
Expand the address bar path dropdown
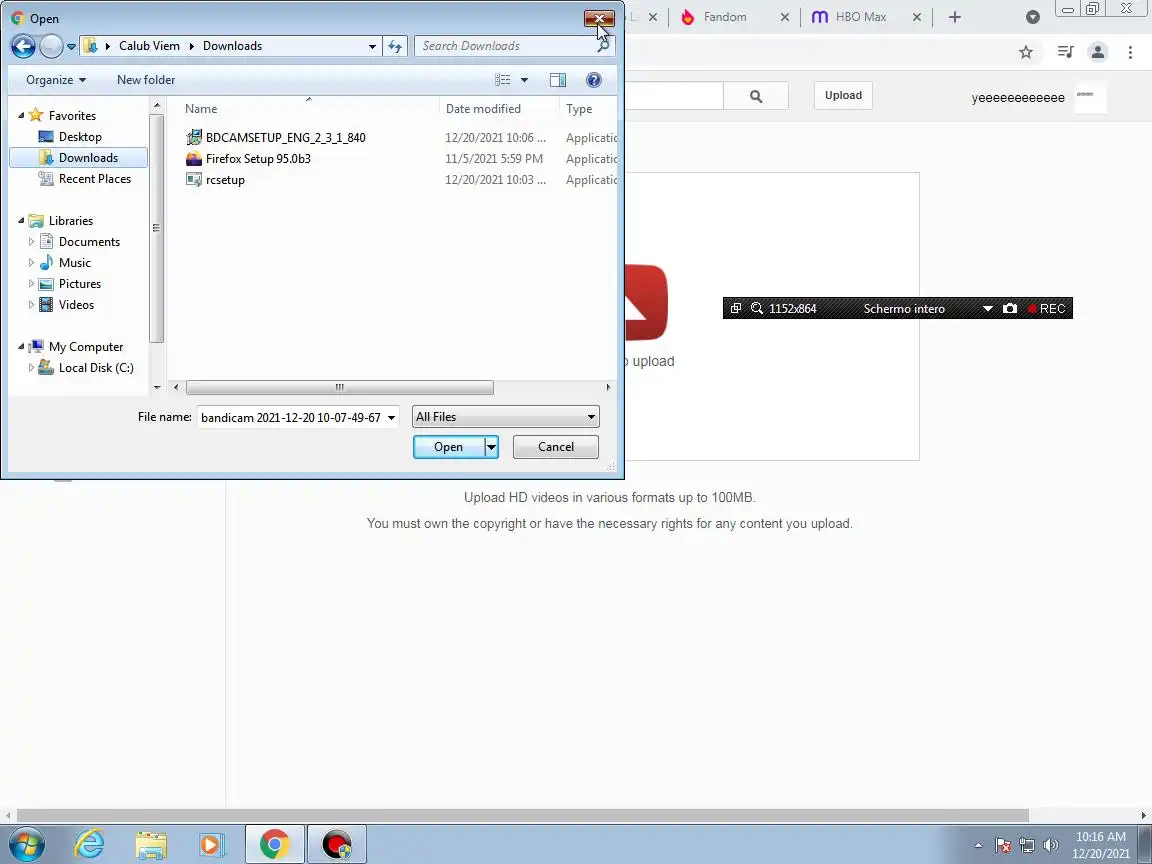click(x=372, y=46)
